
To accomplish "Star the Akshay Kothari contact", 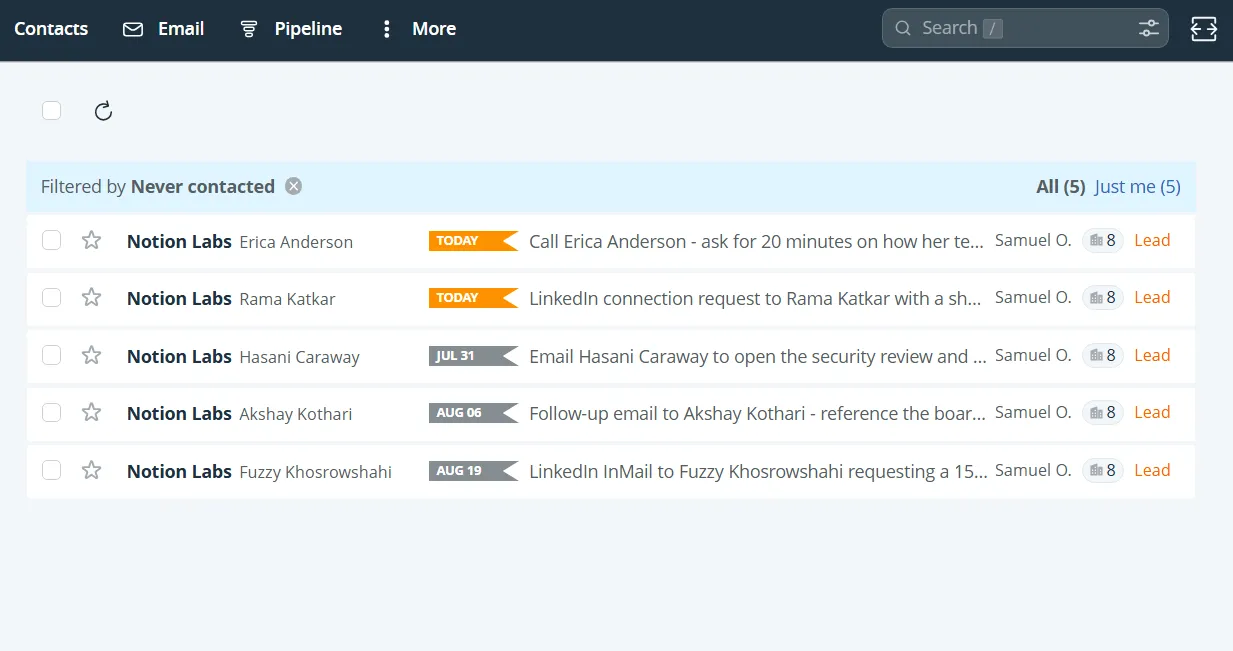I will point(91,412).
